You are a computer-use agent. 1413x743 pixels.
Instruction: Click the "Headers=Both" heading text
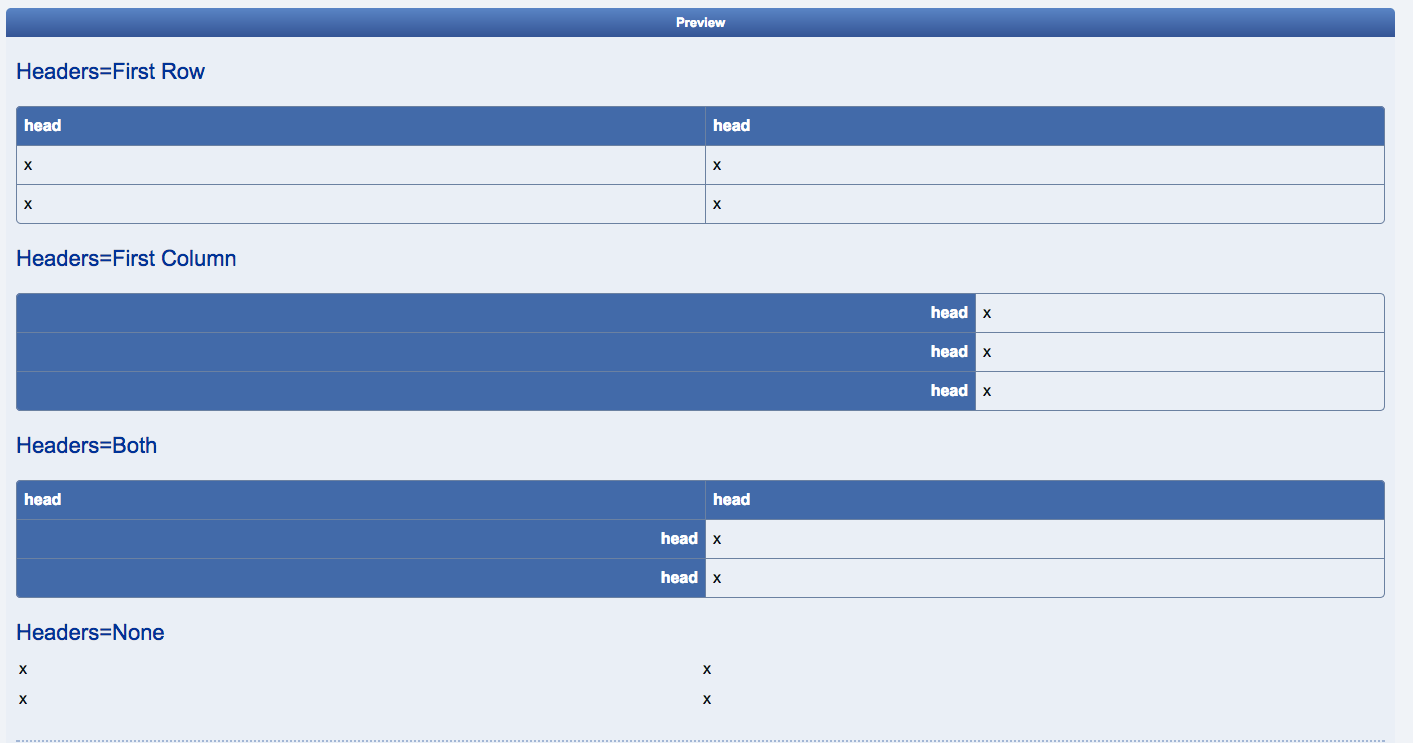point(87,446)
